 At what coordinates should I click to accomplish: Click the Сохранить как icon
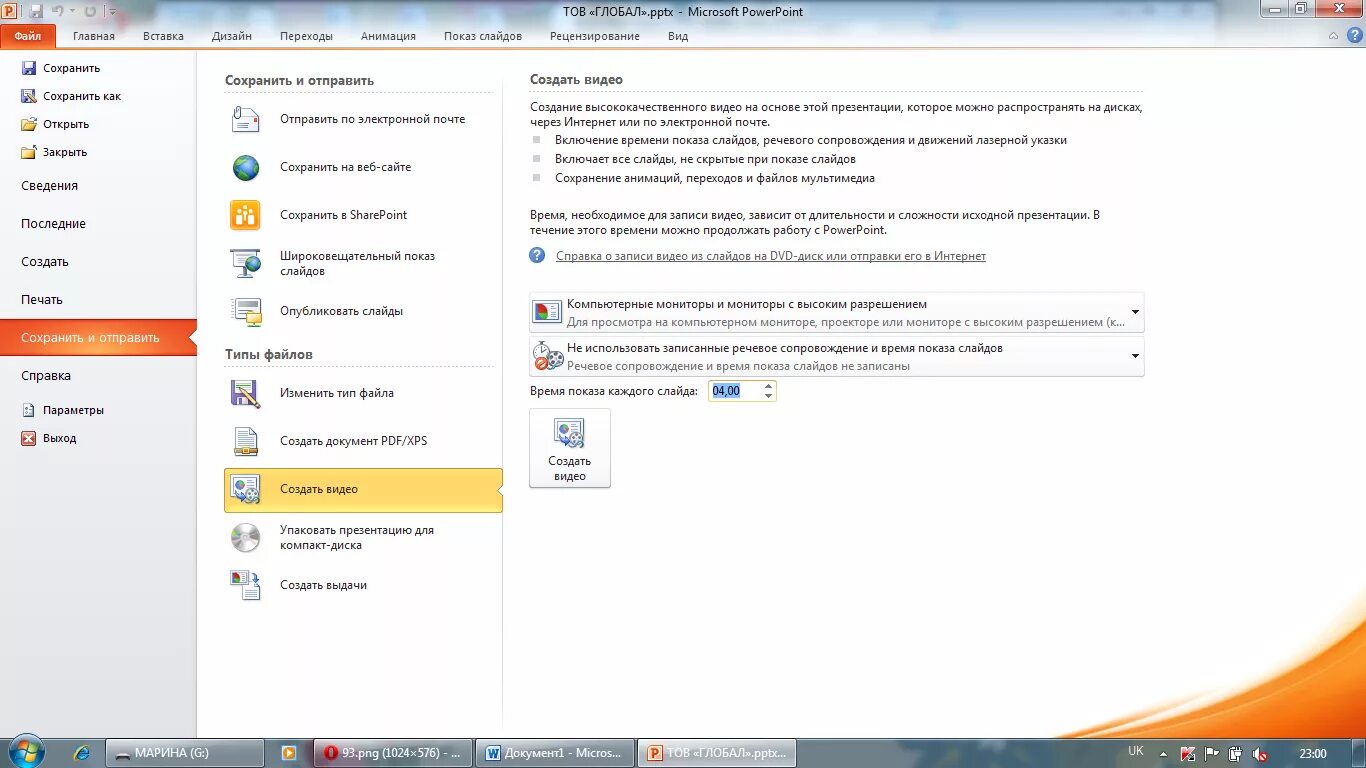click(x=29, y=96)
